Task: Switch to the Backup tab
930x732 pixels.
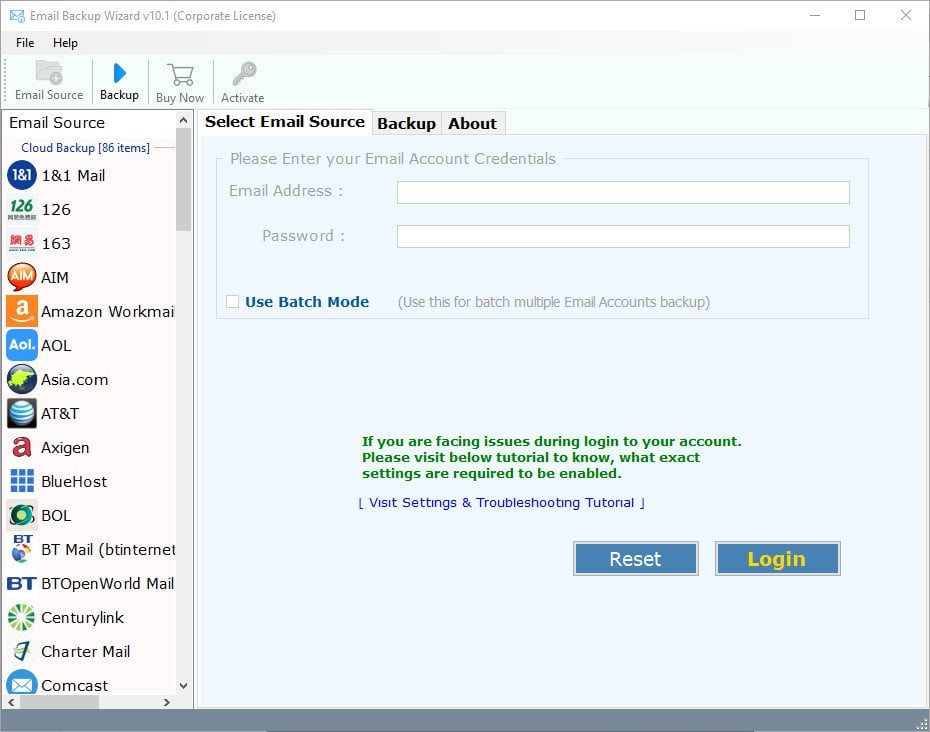Action: pyautogui.click(x=406, y=123)
